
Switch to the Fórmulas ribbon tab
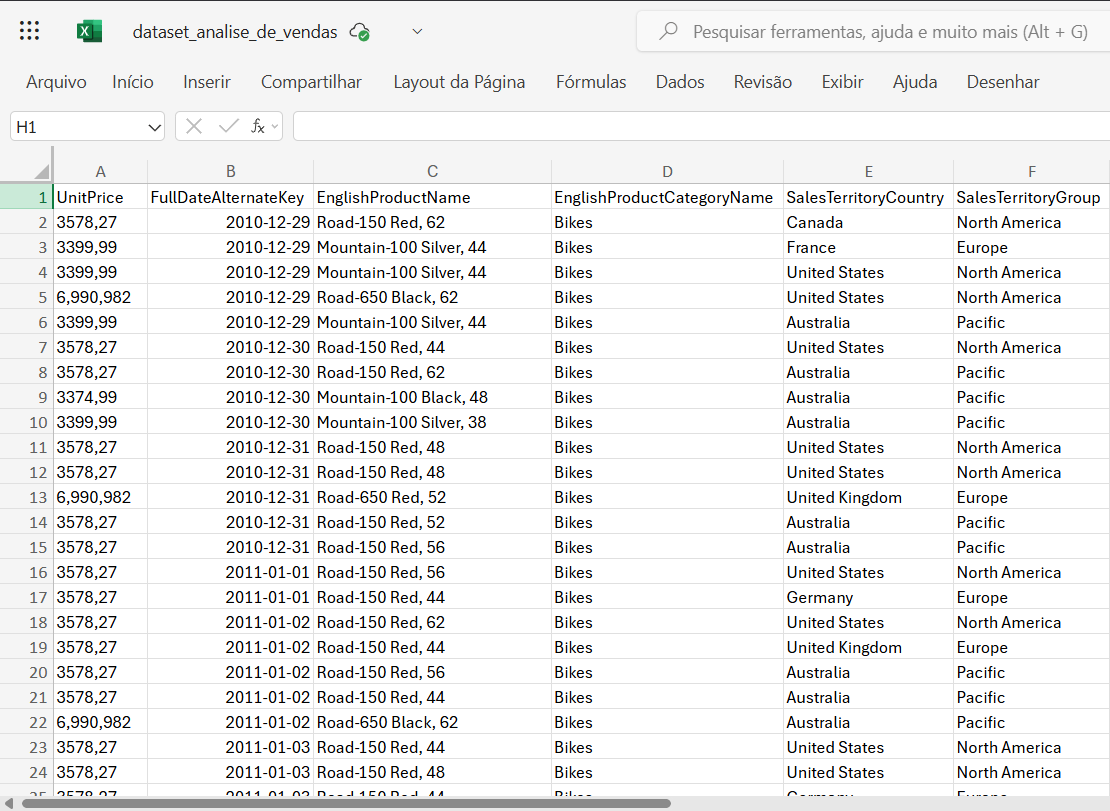(591, 82)
